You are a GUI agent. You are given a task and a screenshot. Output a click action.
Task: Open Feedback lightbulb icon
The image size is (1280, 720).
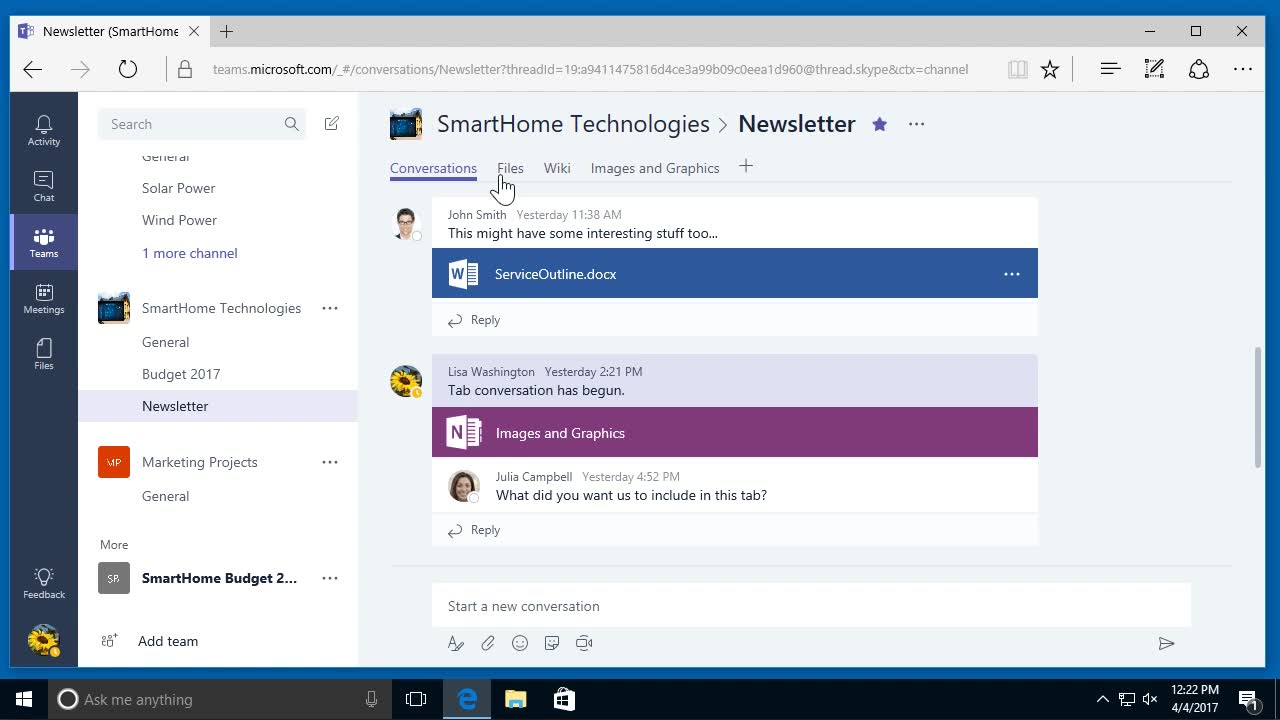pos(44,583)
